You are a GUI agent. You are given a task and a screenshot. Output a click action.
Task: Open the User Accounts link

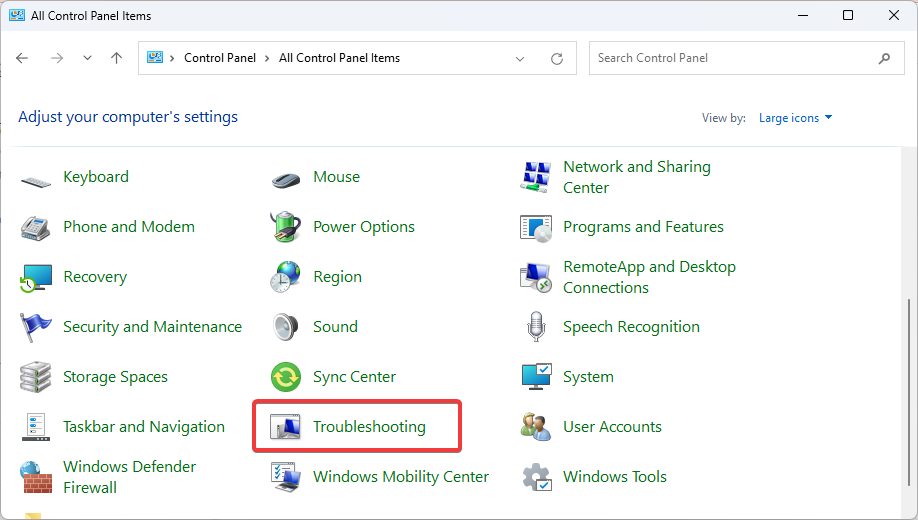pos(612,427)
